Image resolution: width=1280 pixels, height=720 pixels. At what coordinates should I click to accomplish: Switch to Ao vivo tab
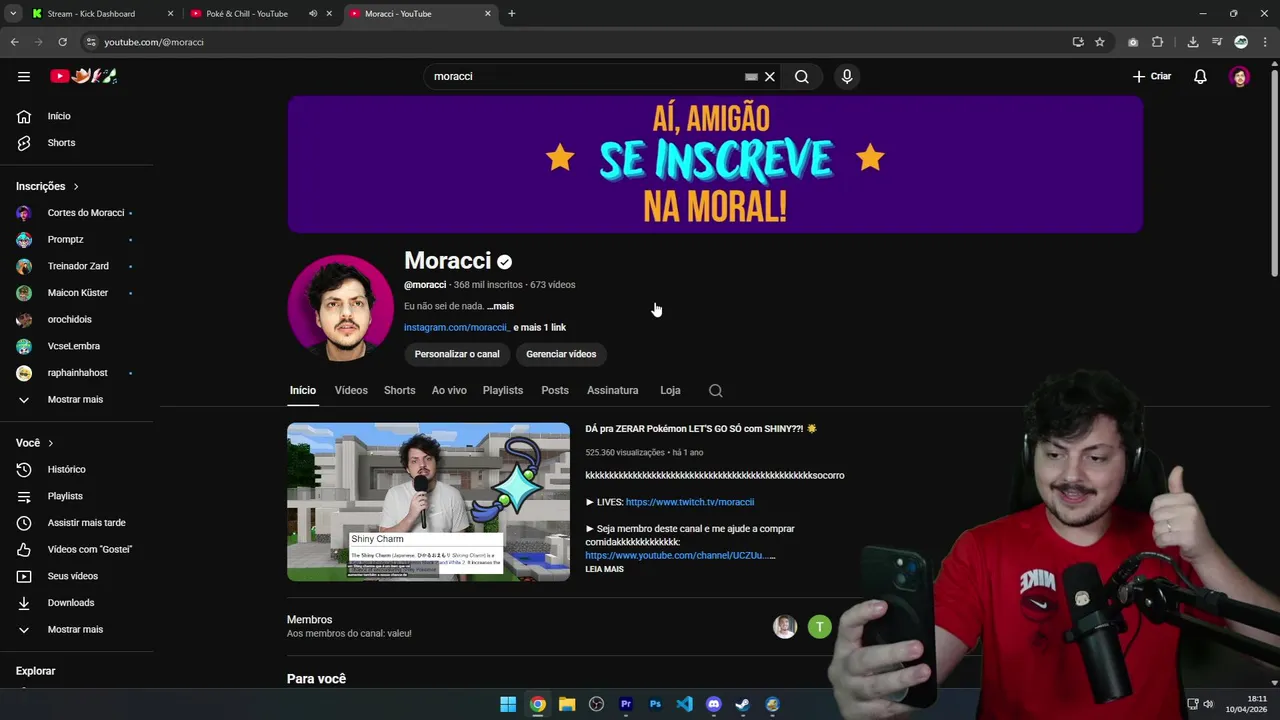pyautogui.click(x=449, y=390)
